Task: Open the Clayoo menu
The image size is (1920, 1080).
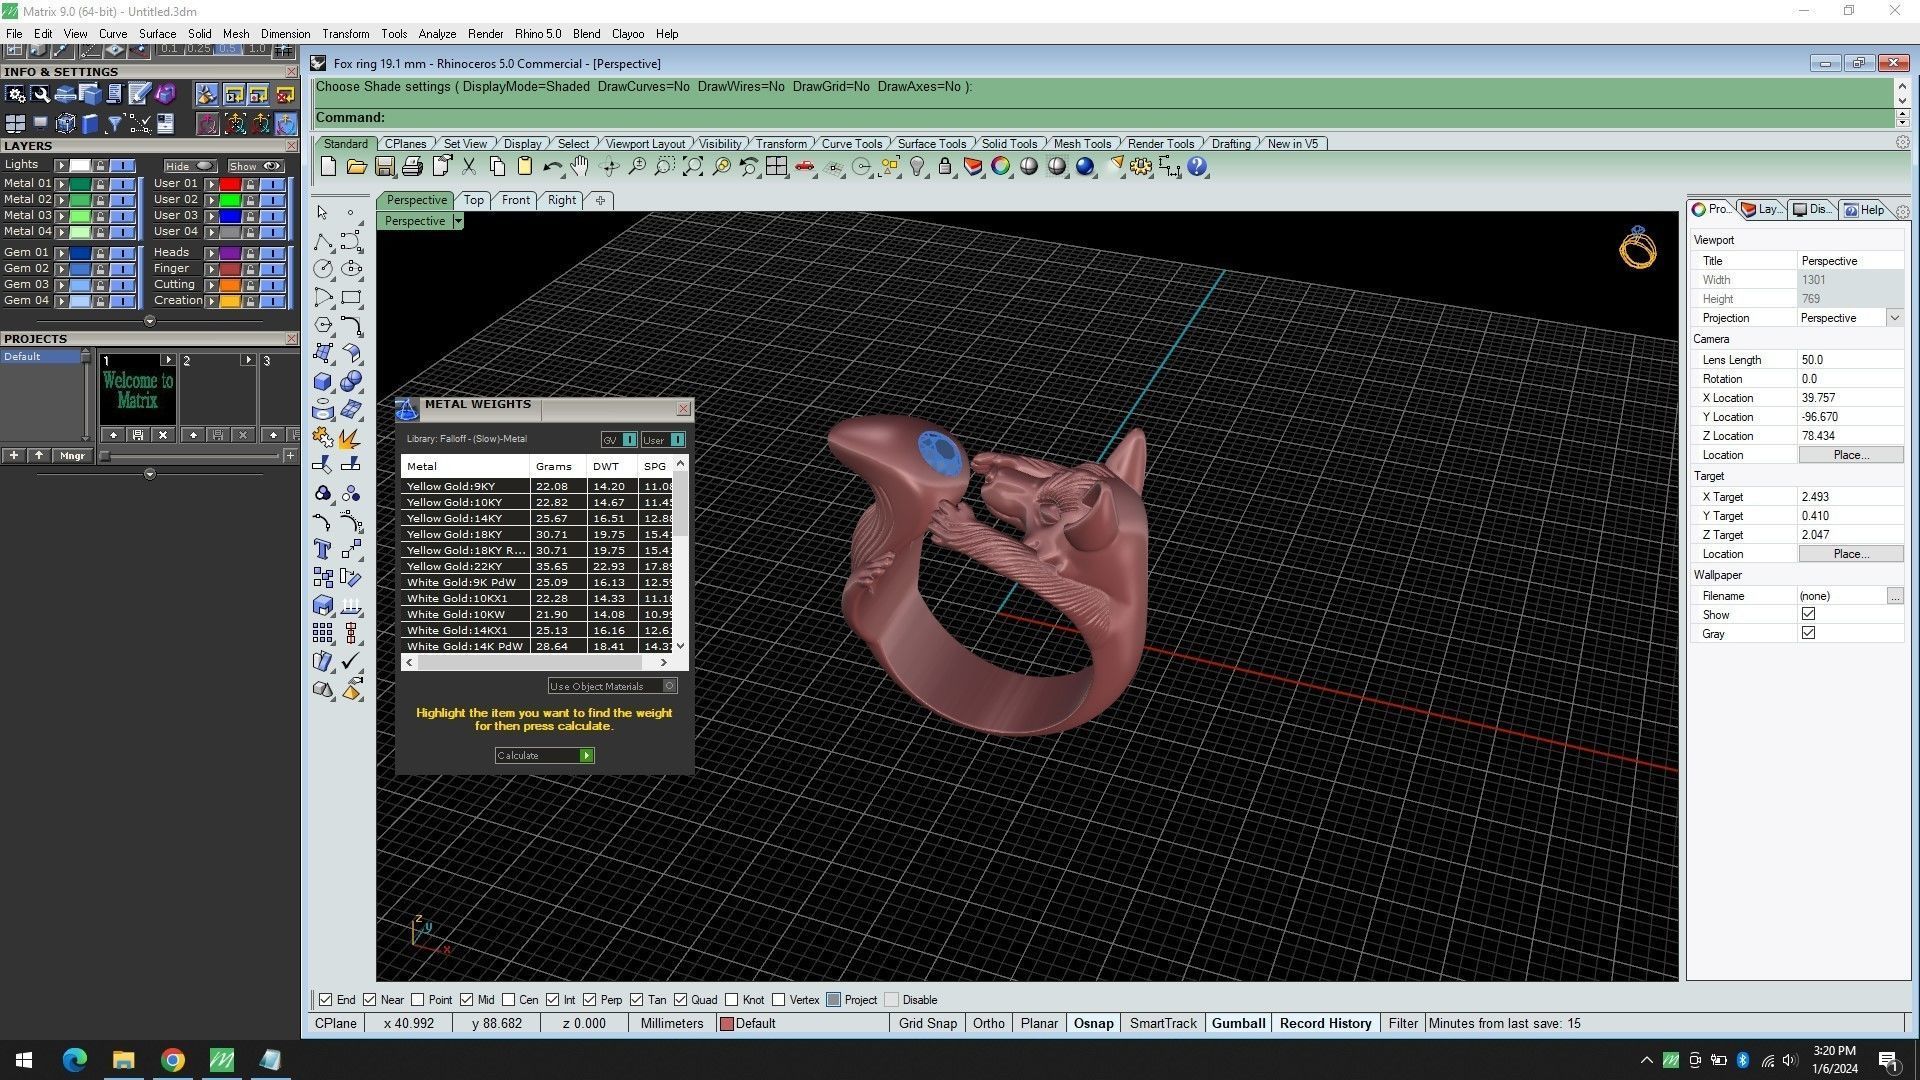Action: (x=628, y=34)
